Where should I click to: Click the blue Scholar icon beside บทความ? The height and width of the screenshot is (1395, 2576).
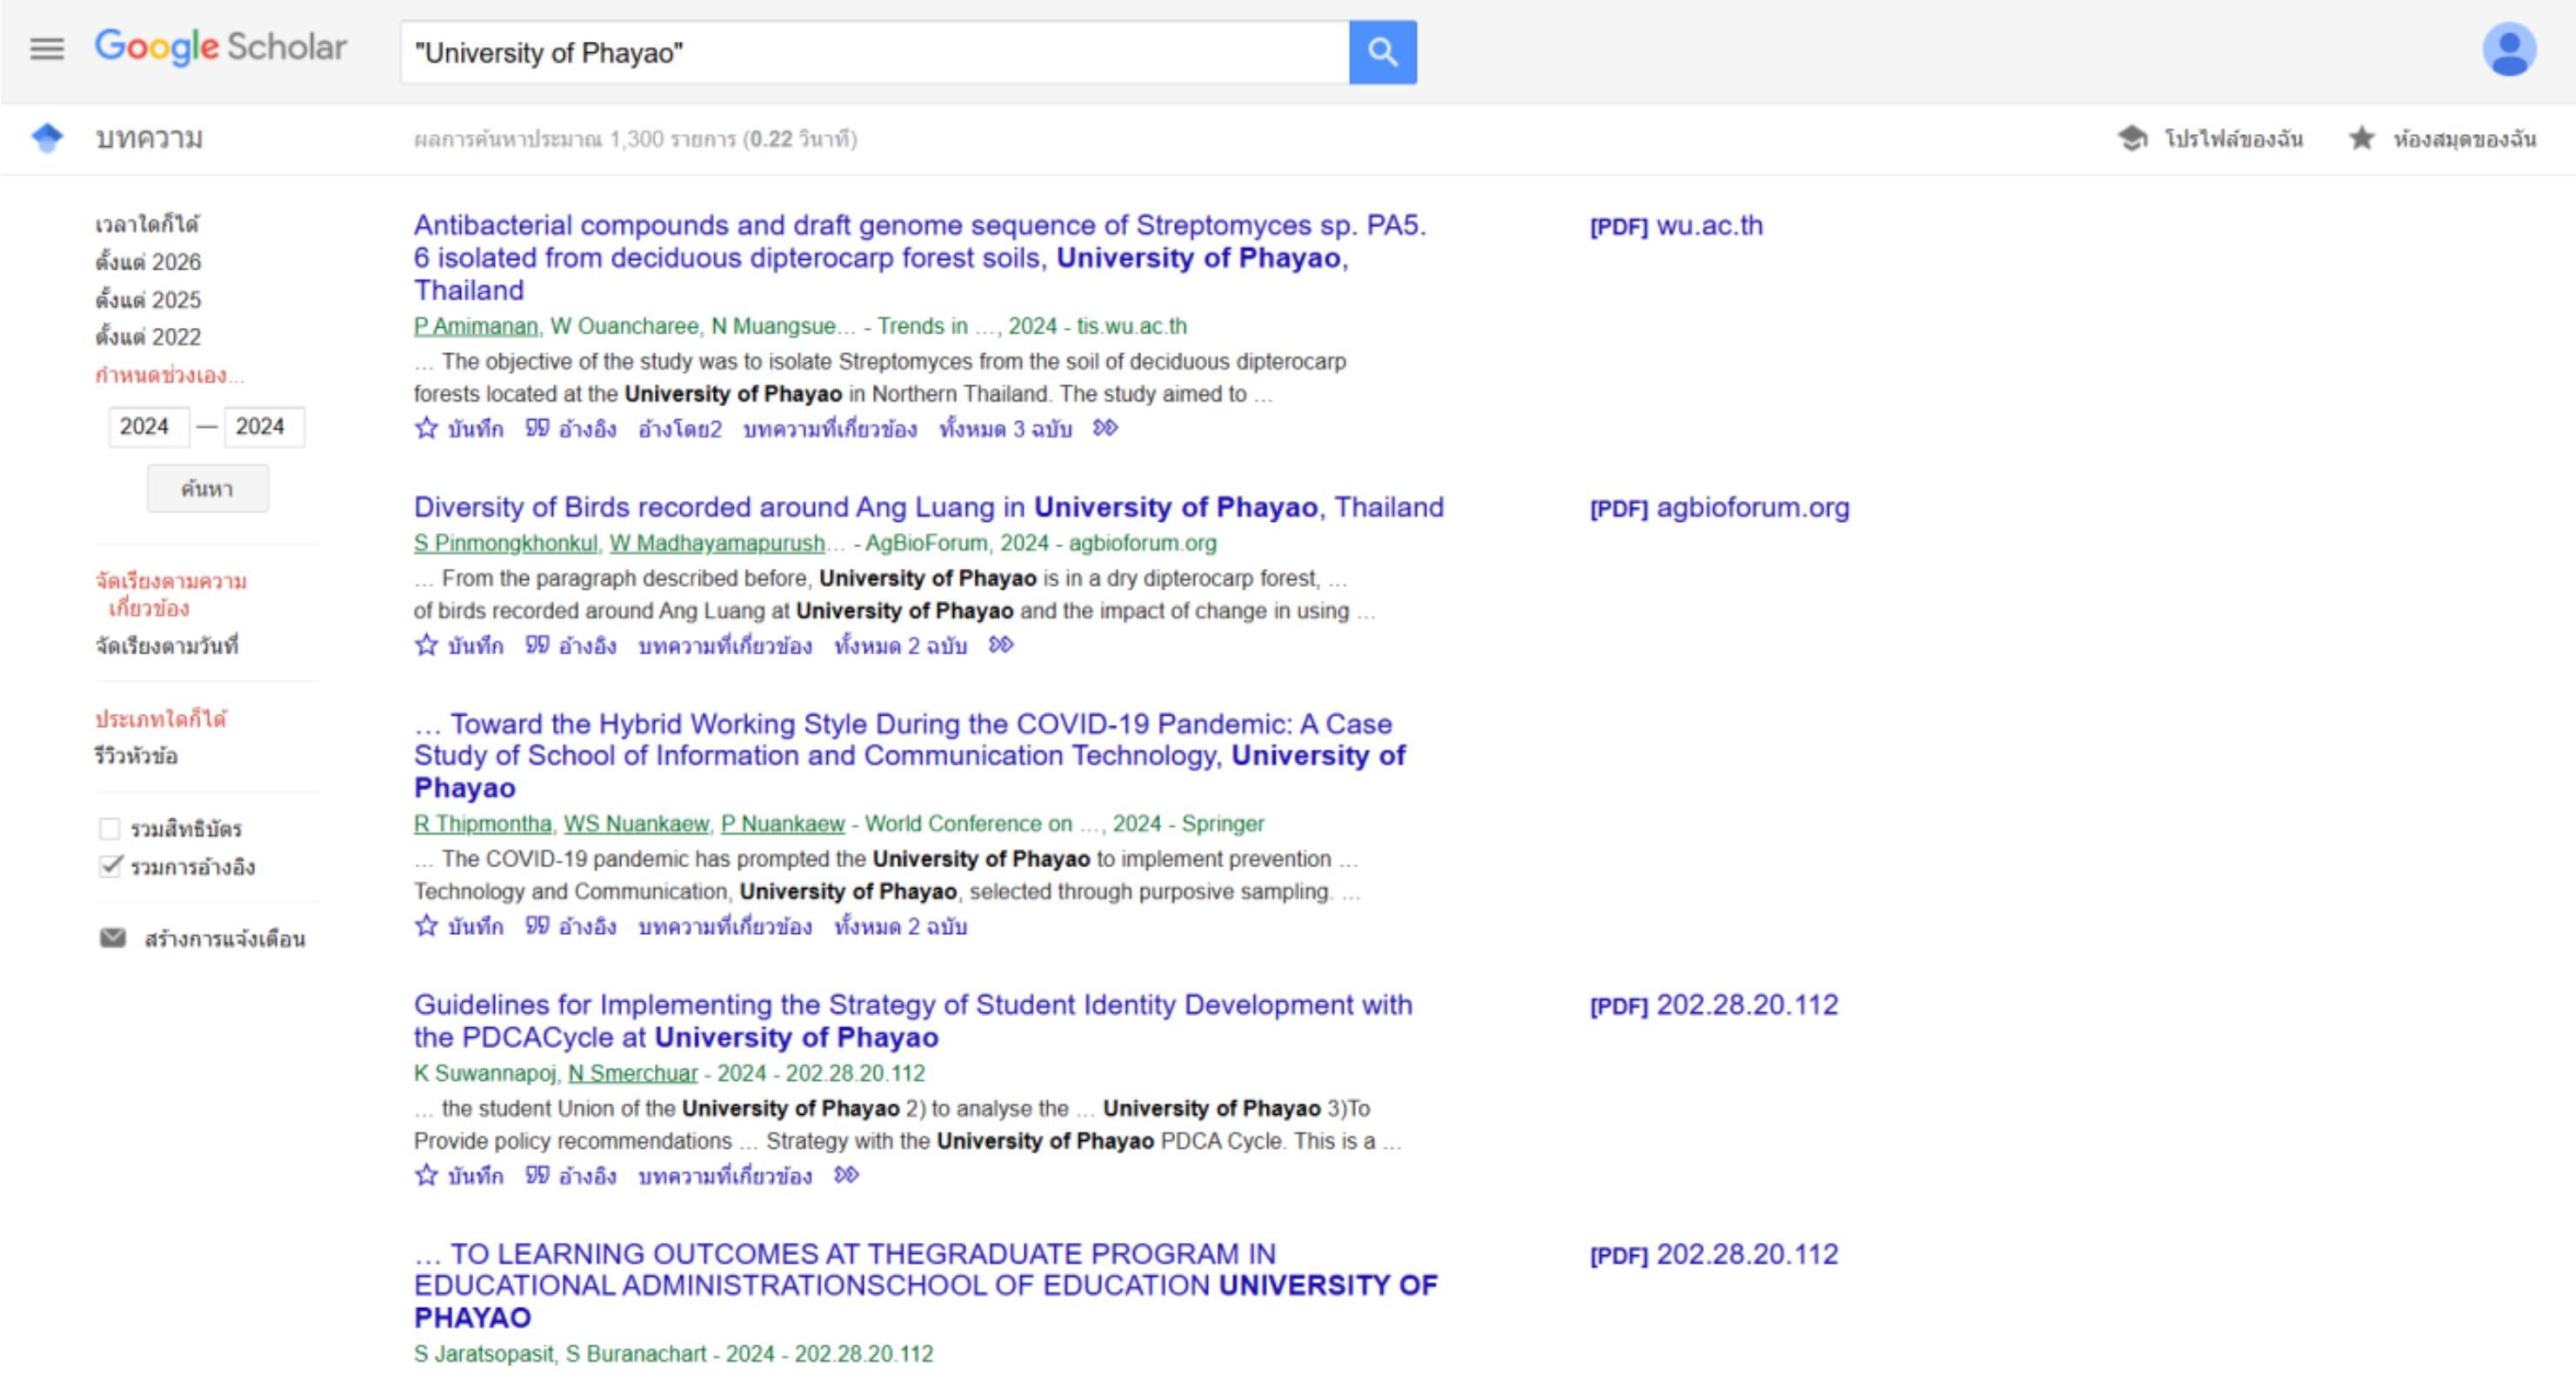click(x=46, y=138)
